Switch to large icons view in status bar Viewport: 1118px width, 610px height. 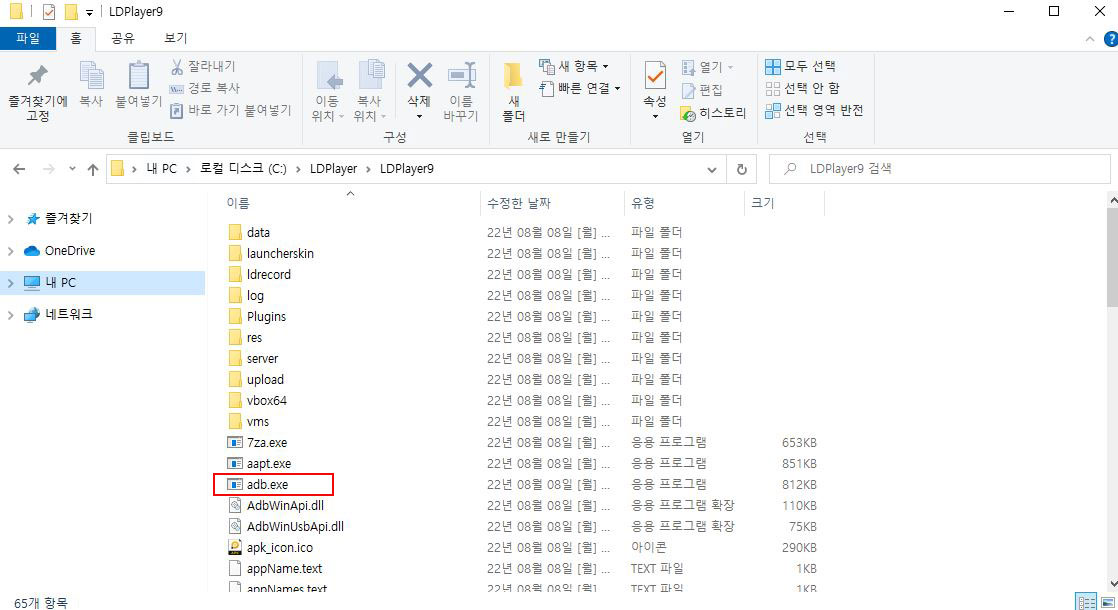1107,602
